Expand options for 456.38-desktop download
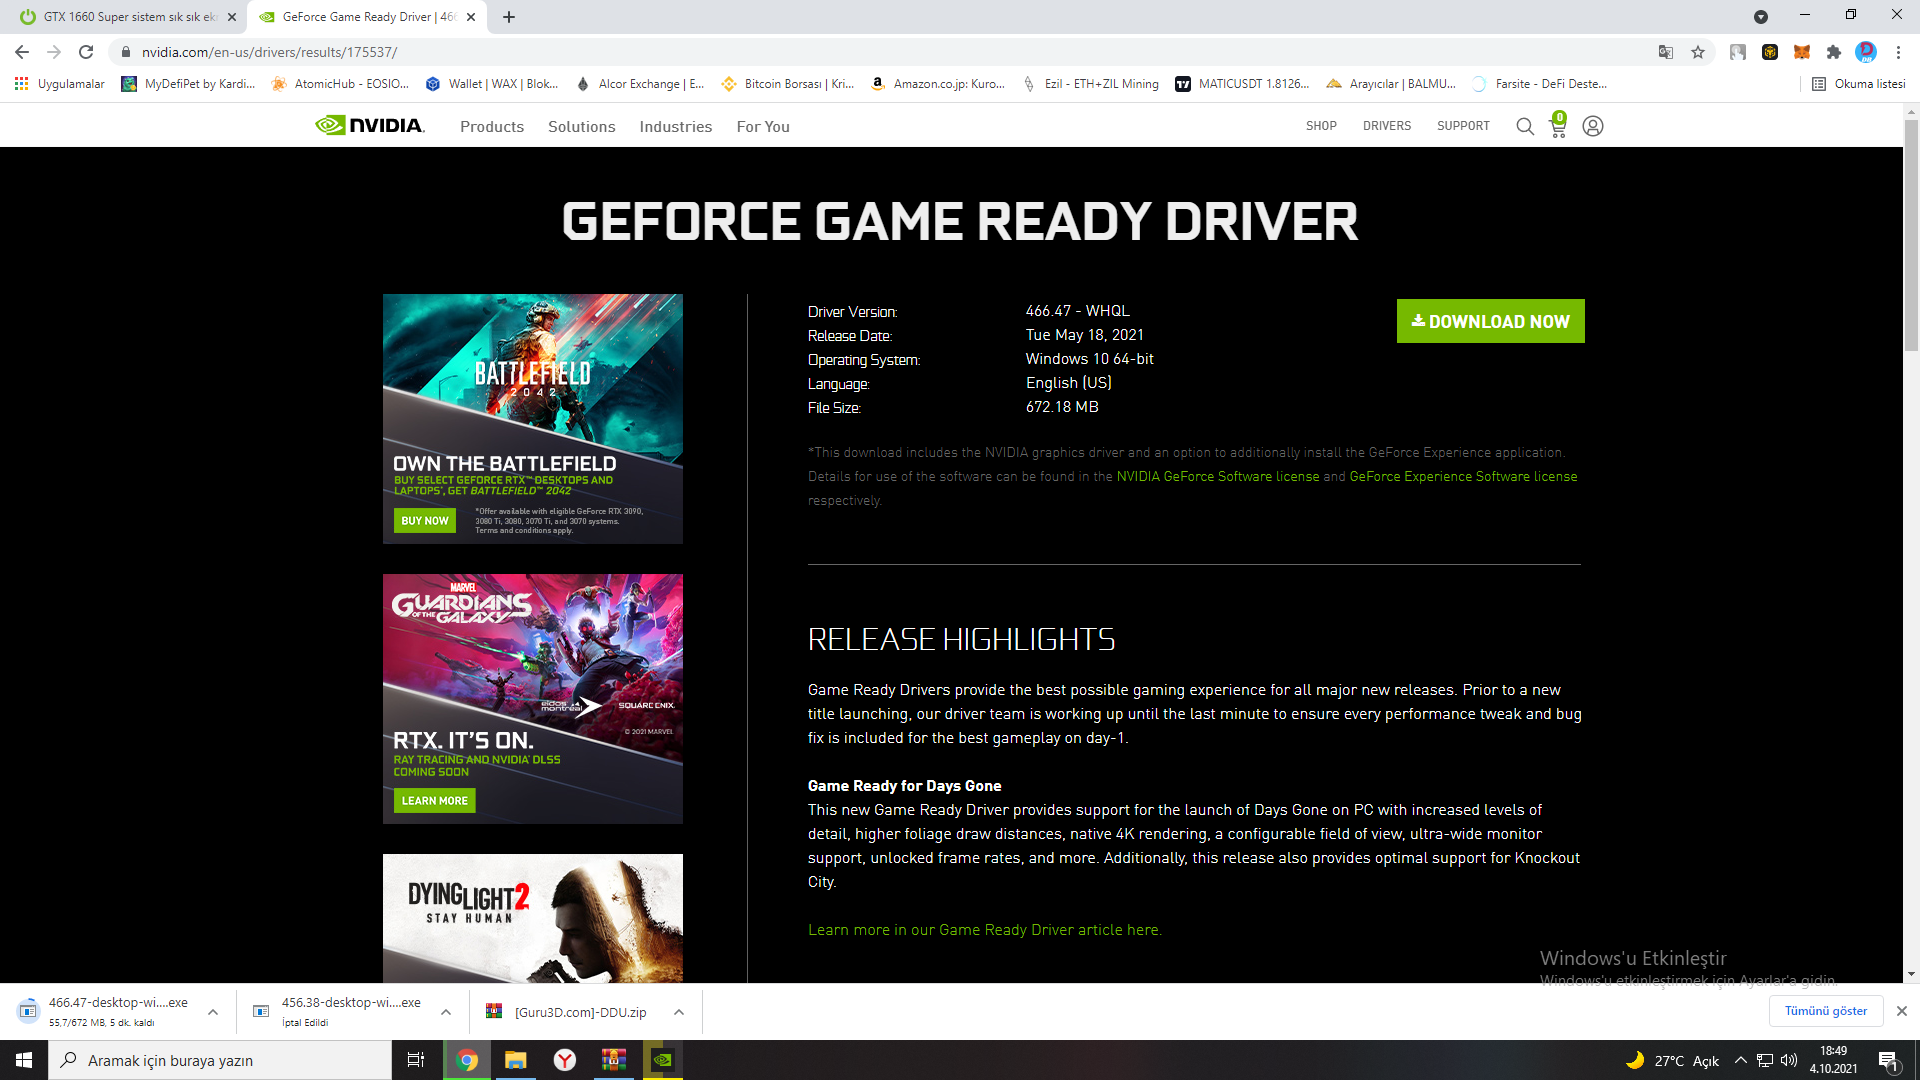 click(446, 1012)
